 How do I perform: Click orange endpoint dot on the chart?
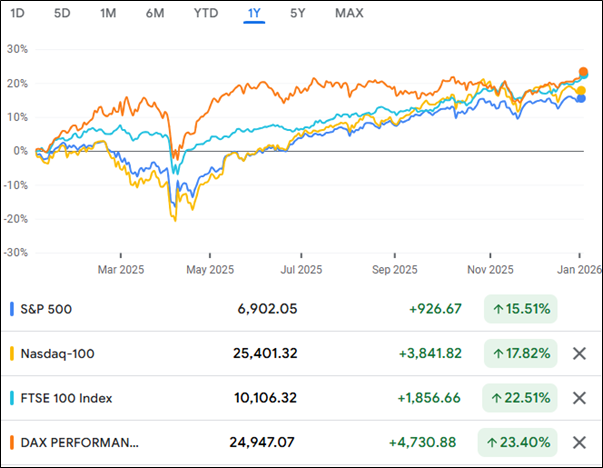(x=584, y=72)
